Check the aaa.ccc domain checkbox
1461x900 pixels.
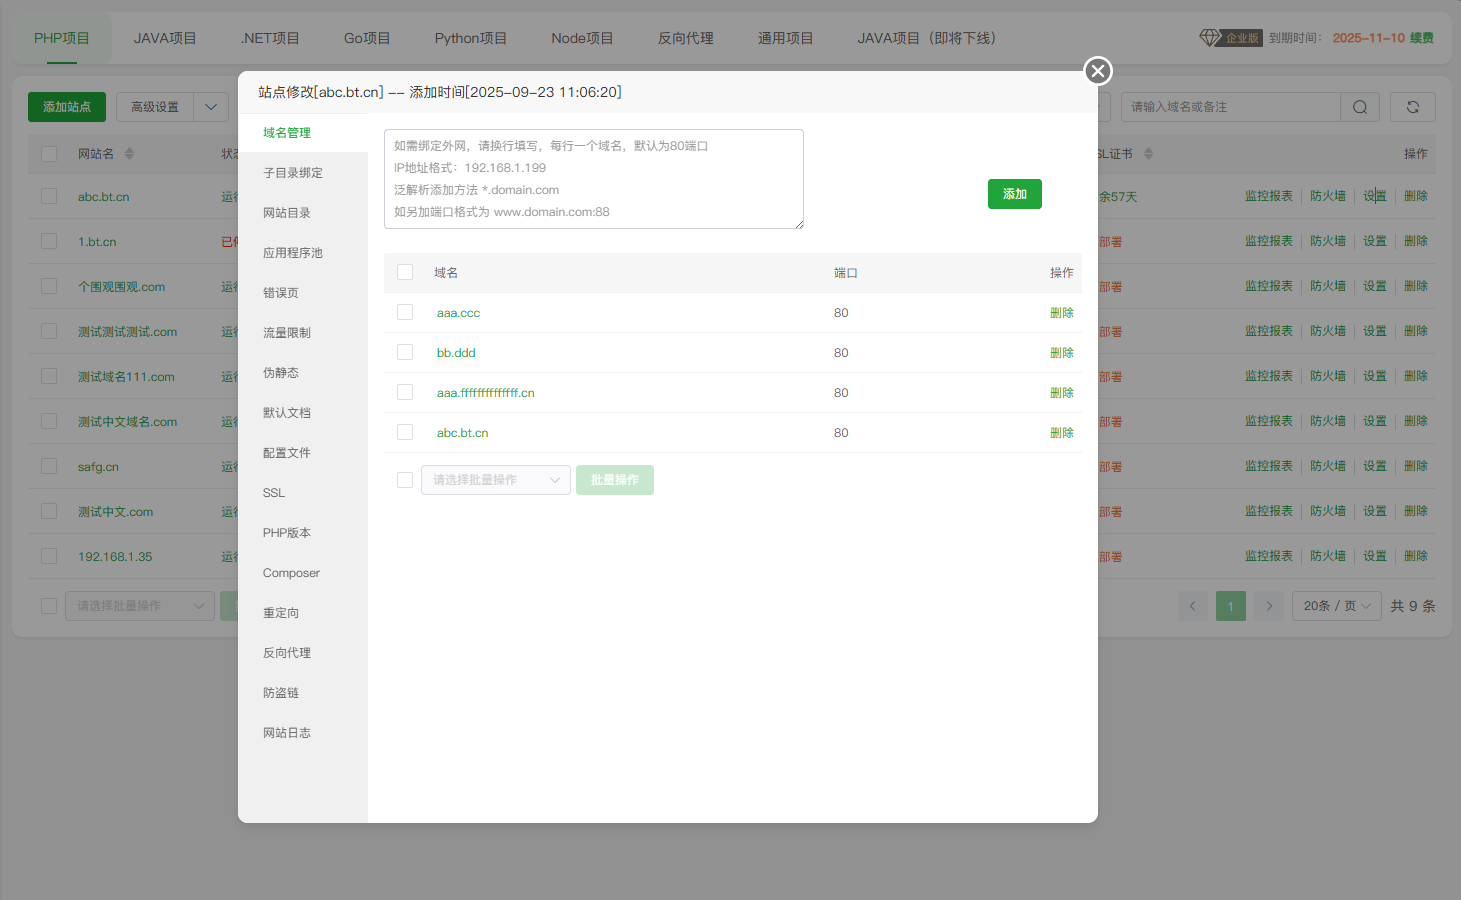(x=405, y=313)
